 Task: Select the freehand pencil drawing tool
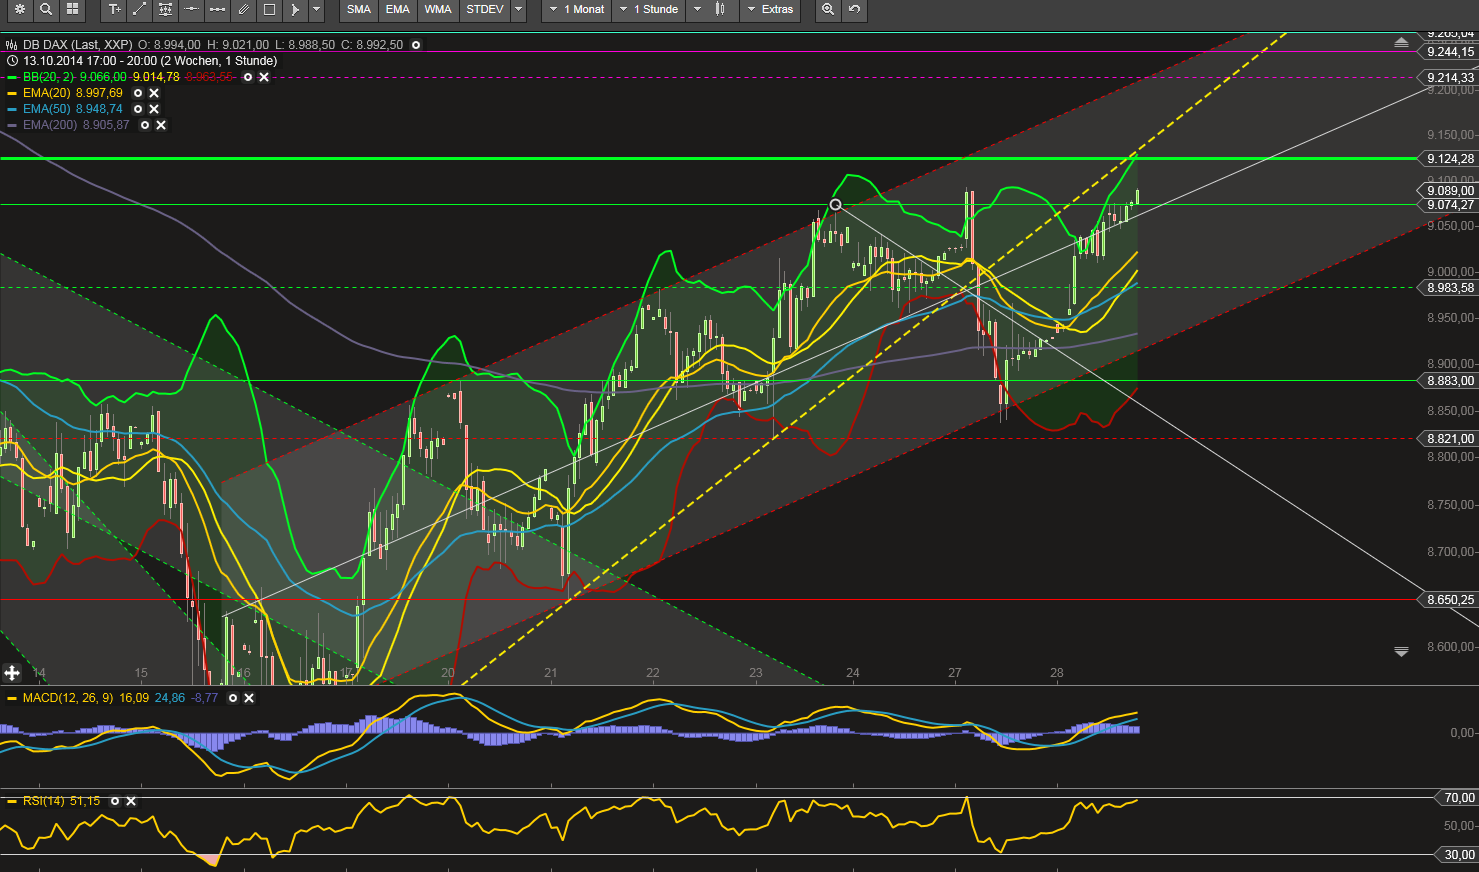(244, 9)
